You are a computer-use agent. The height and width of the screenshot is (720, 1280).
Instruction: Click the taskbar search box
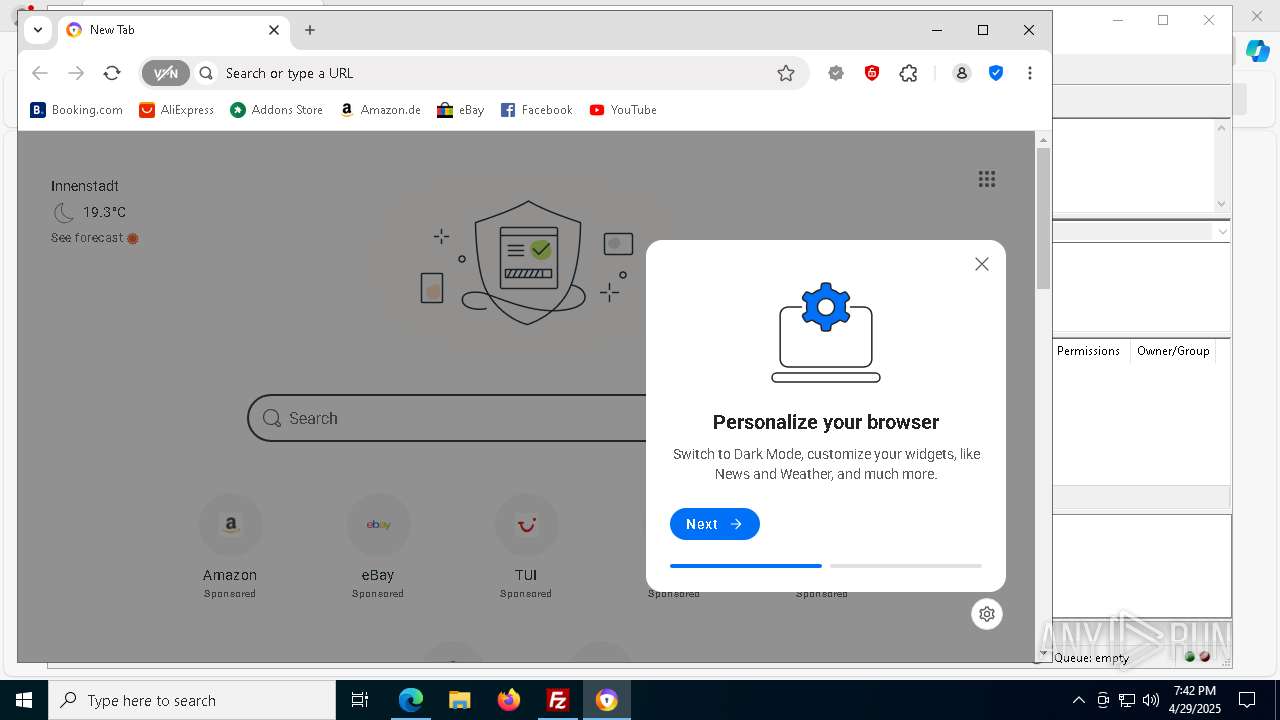pyautogui.click(x=192, y=700)
